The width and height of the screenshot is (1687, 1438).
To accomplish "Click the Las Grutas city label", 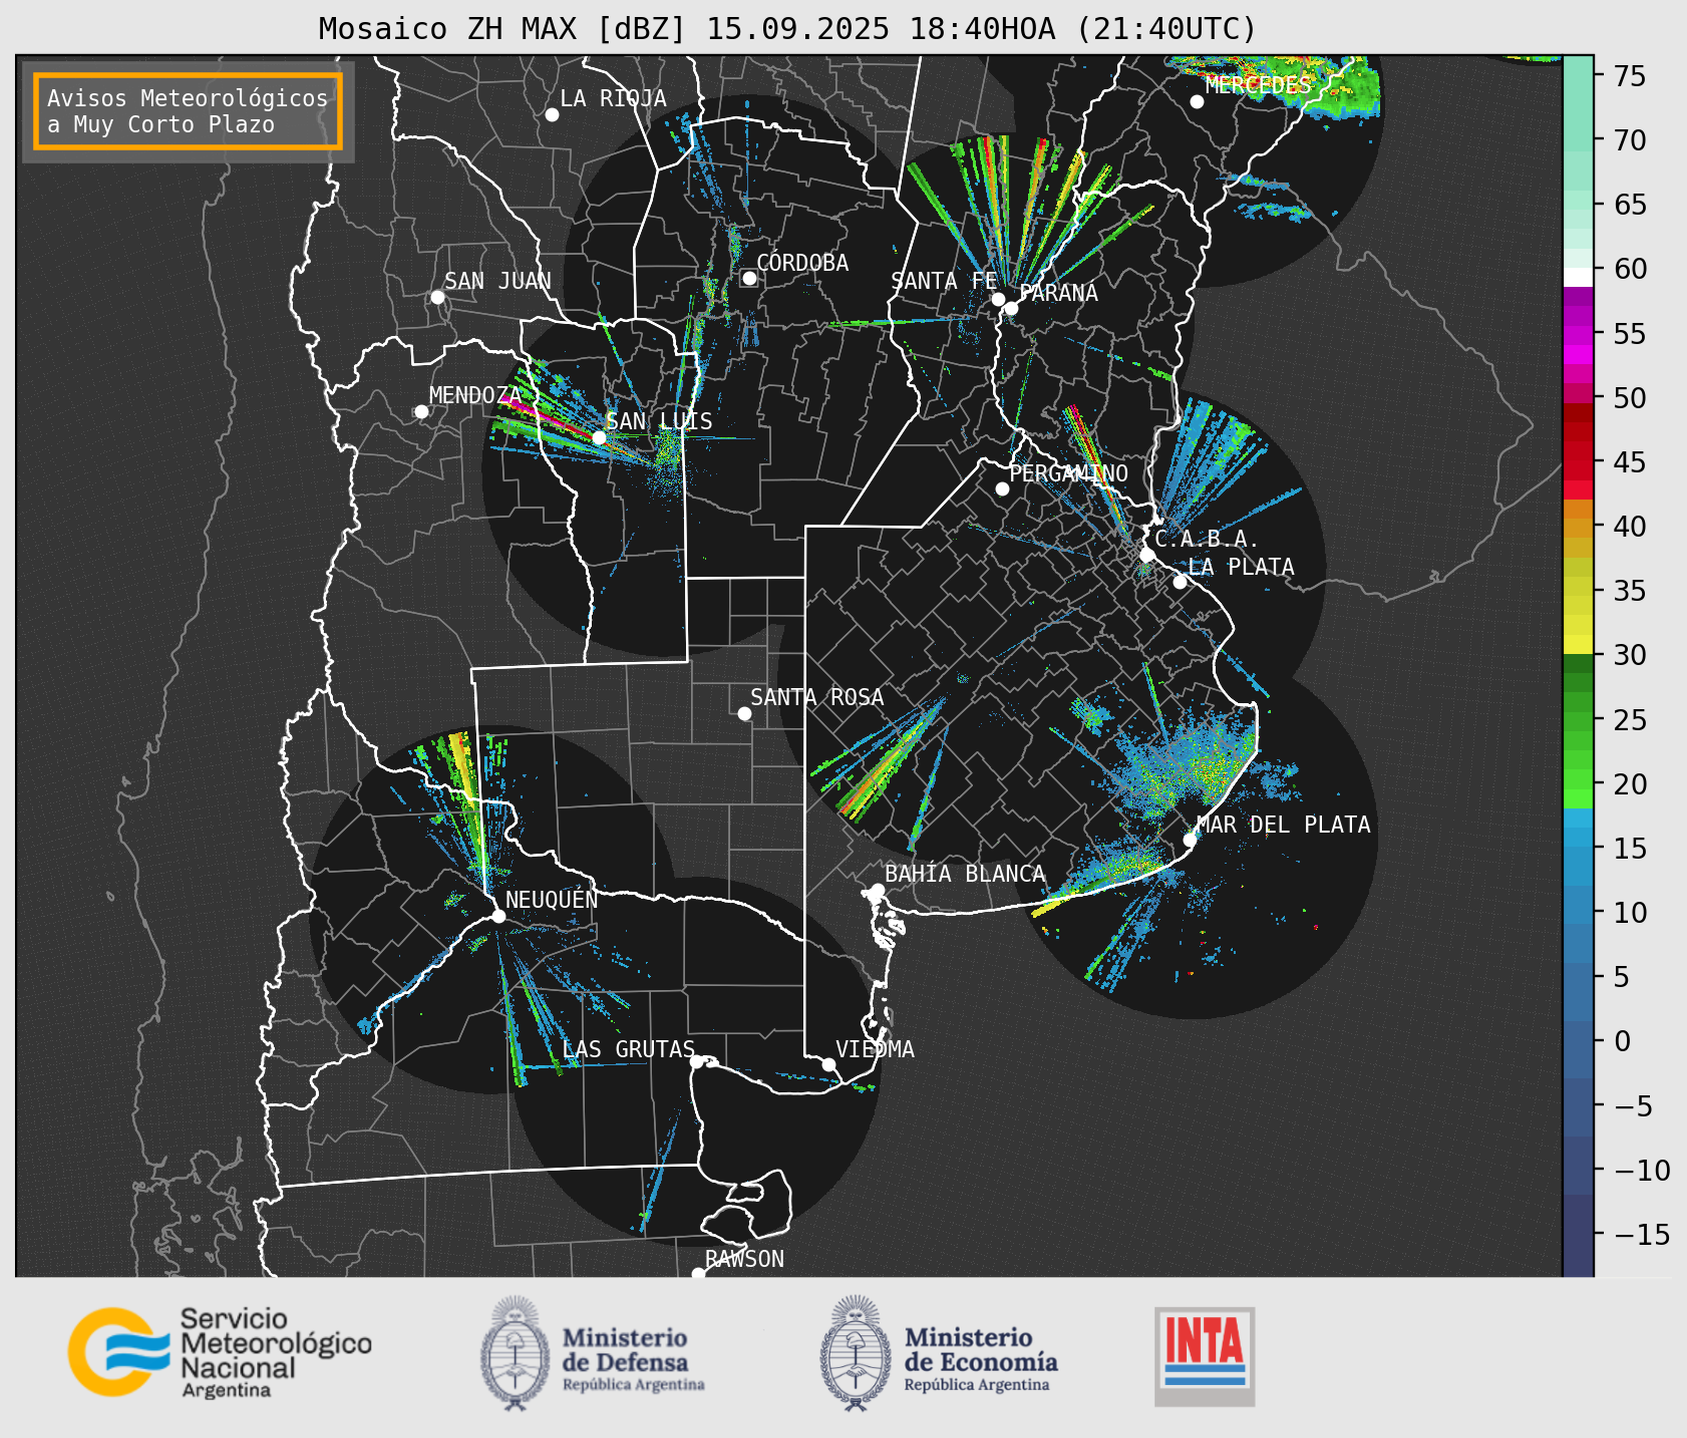I will (x=628, y=1049).
